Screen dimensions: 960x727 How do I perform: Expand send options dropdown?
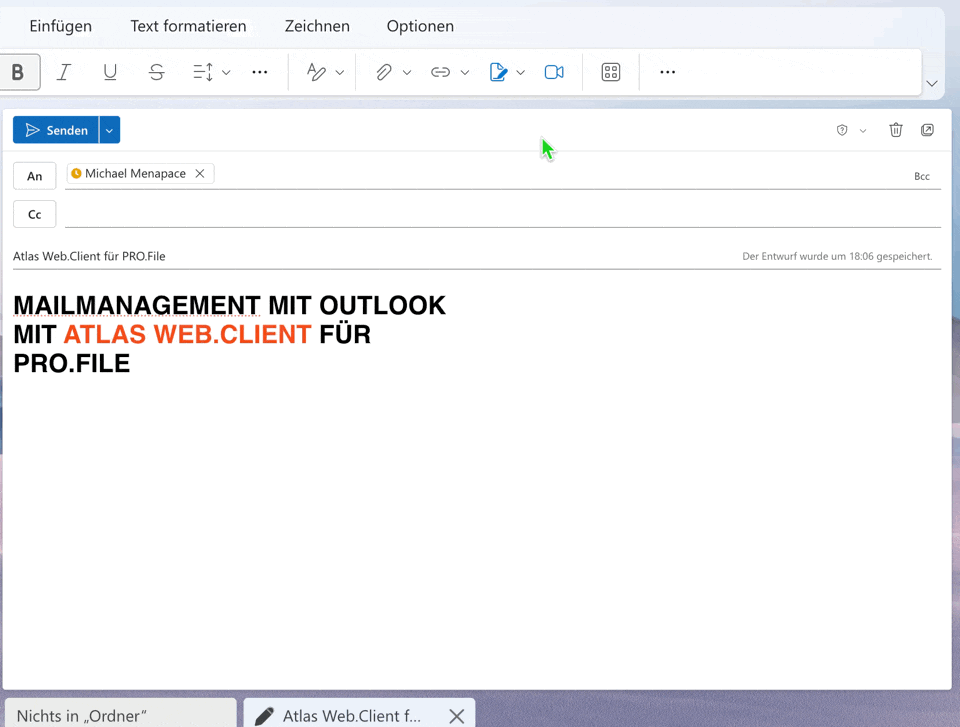pos(110,130)
